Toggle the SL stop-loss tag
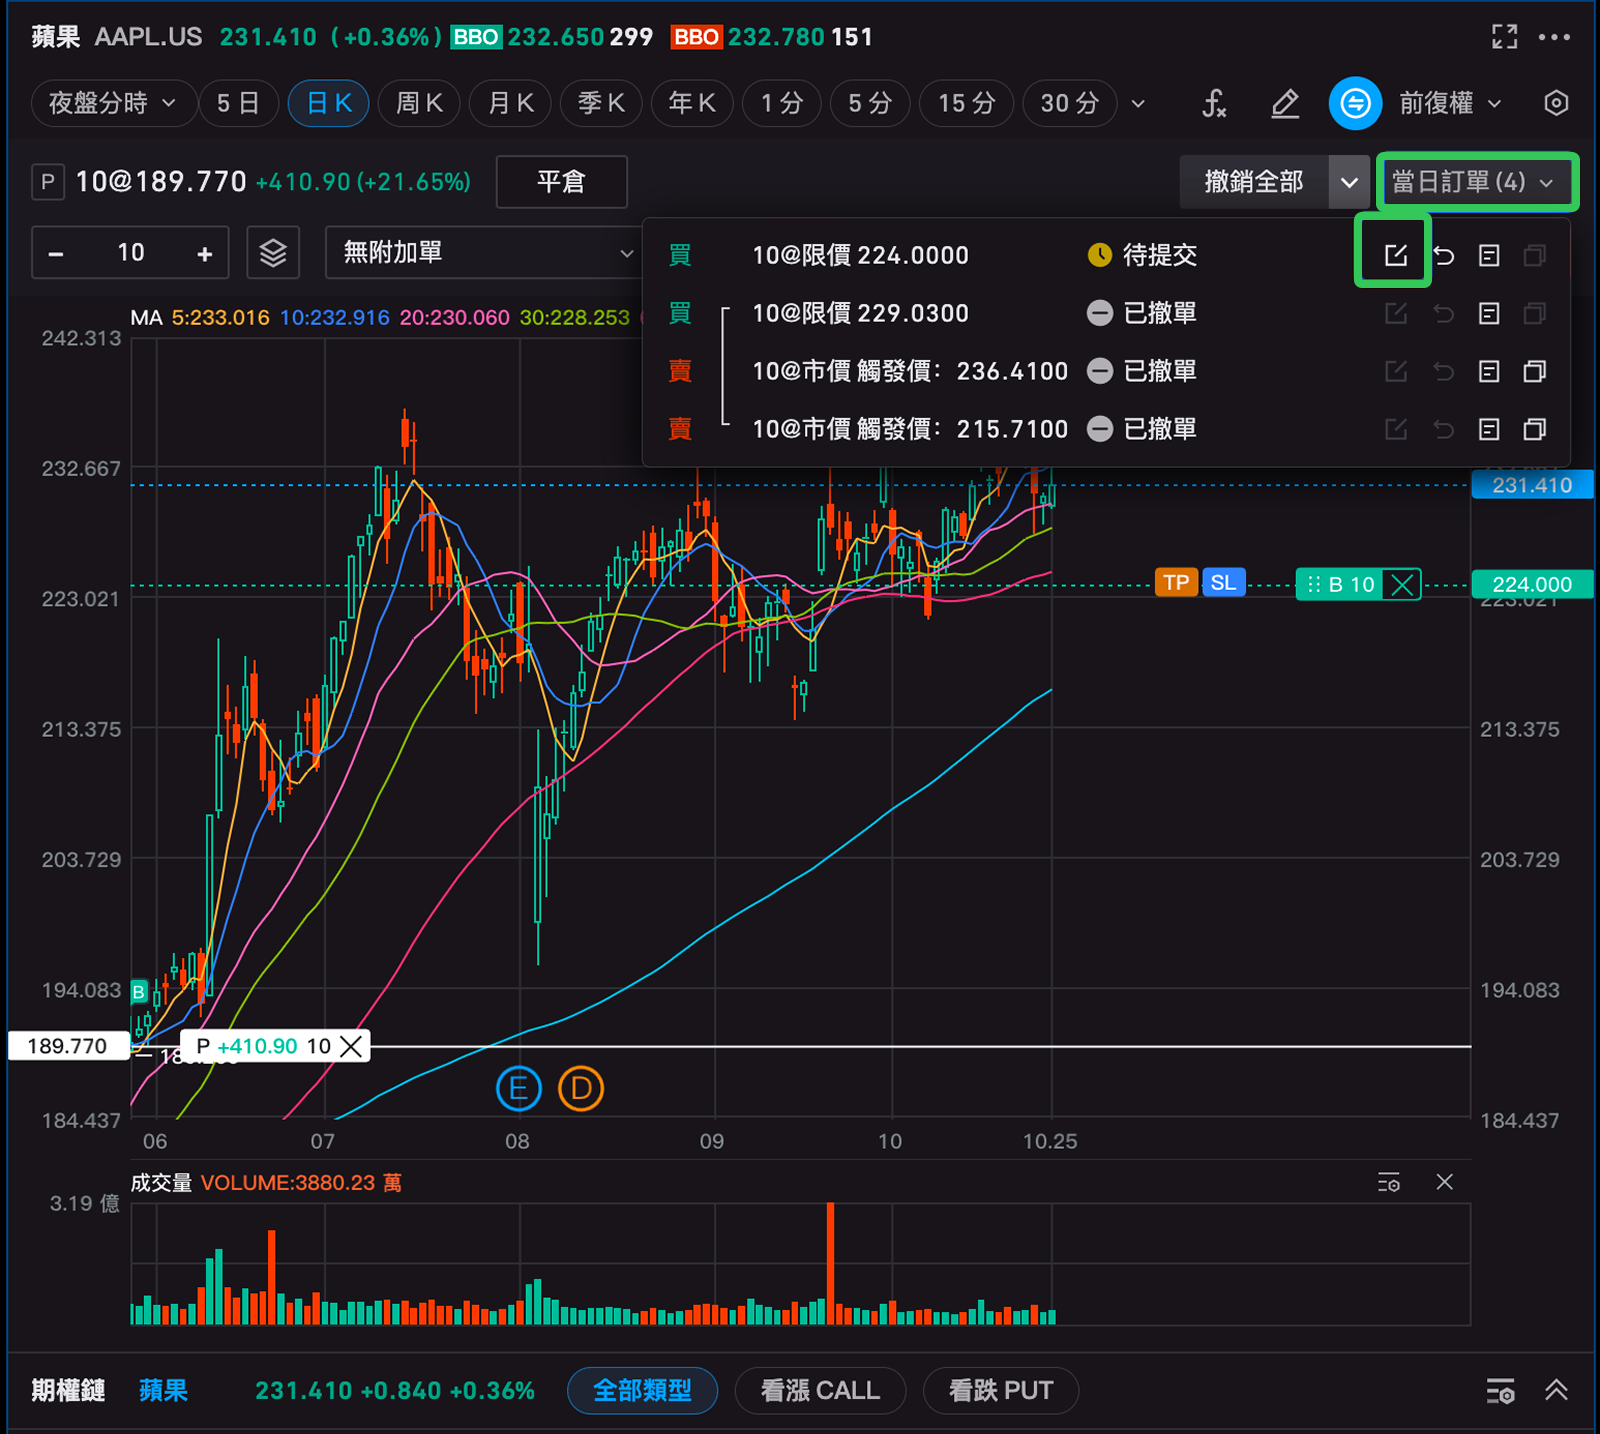 [1223, 583]
